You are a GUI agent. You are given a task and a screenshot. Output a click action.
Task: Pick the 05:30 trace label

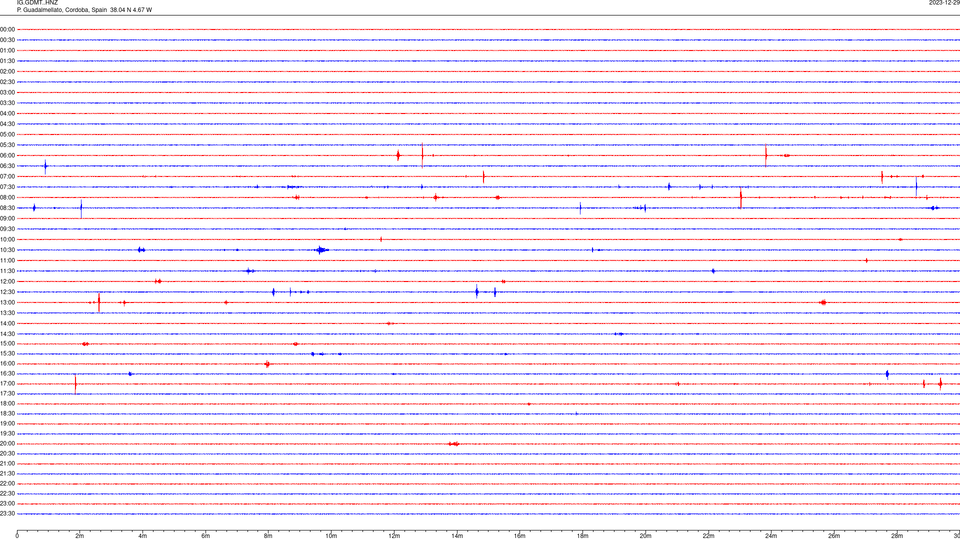pyautogui.click(x=7, y=145)
